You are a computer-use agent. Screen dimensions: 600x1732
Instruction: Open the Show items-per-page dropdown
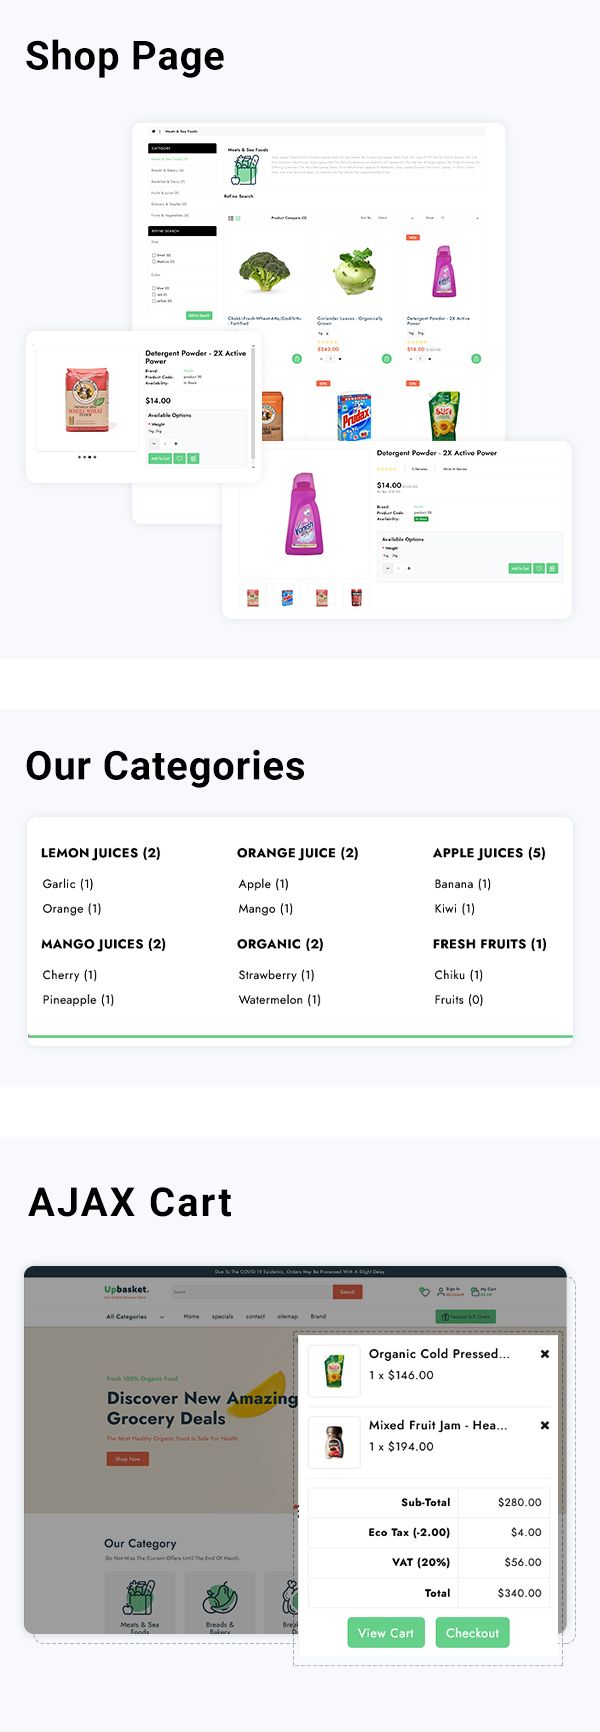(x=458, y=218)
